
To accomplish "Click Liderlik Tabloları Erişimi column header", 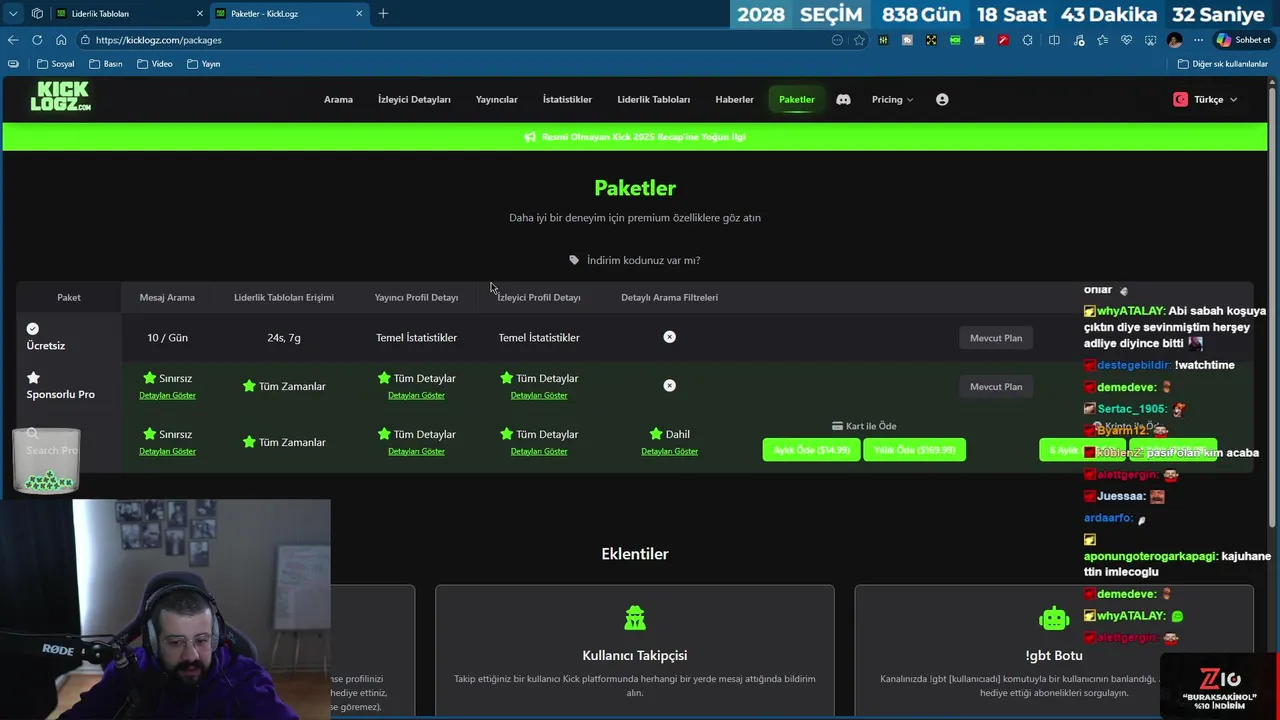I will 284,297.
